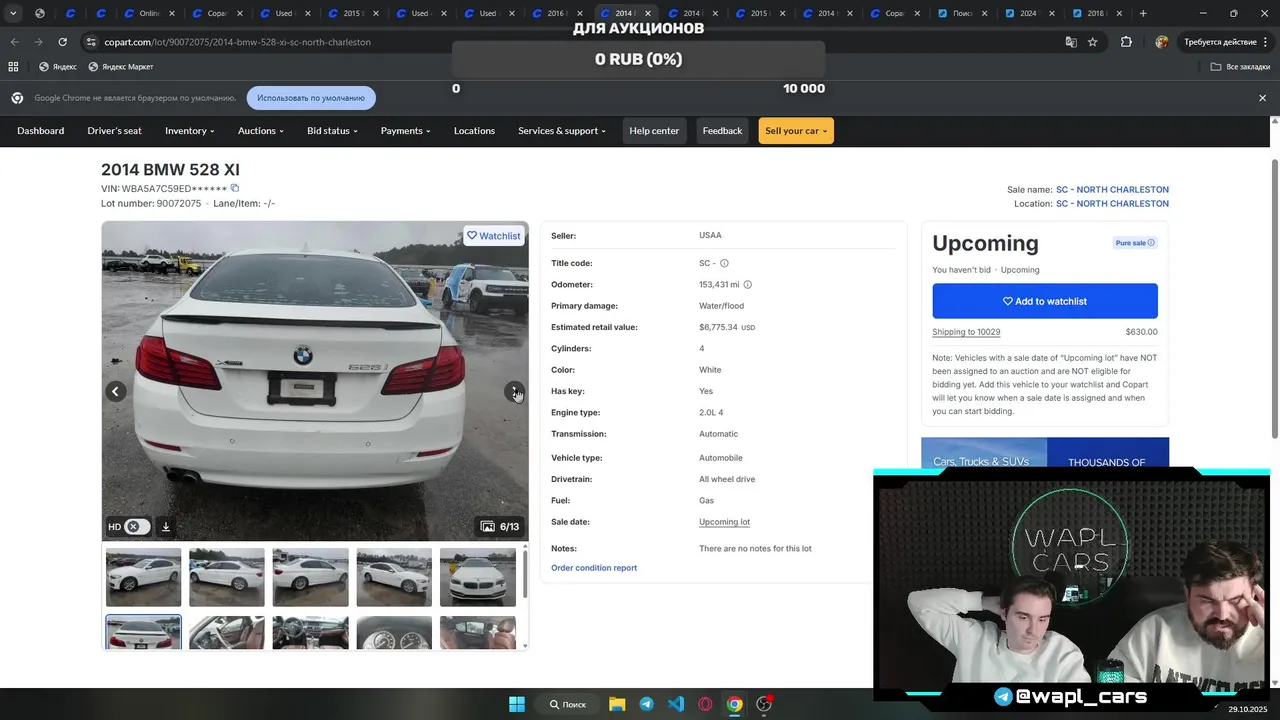This screenshot has height=720, width=1280.
Task: Open the Все закладки bookmarks folder
Action: (1240, 67)
